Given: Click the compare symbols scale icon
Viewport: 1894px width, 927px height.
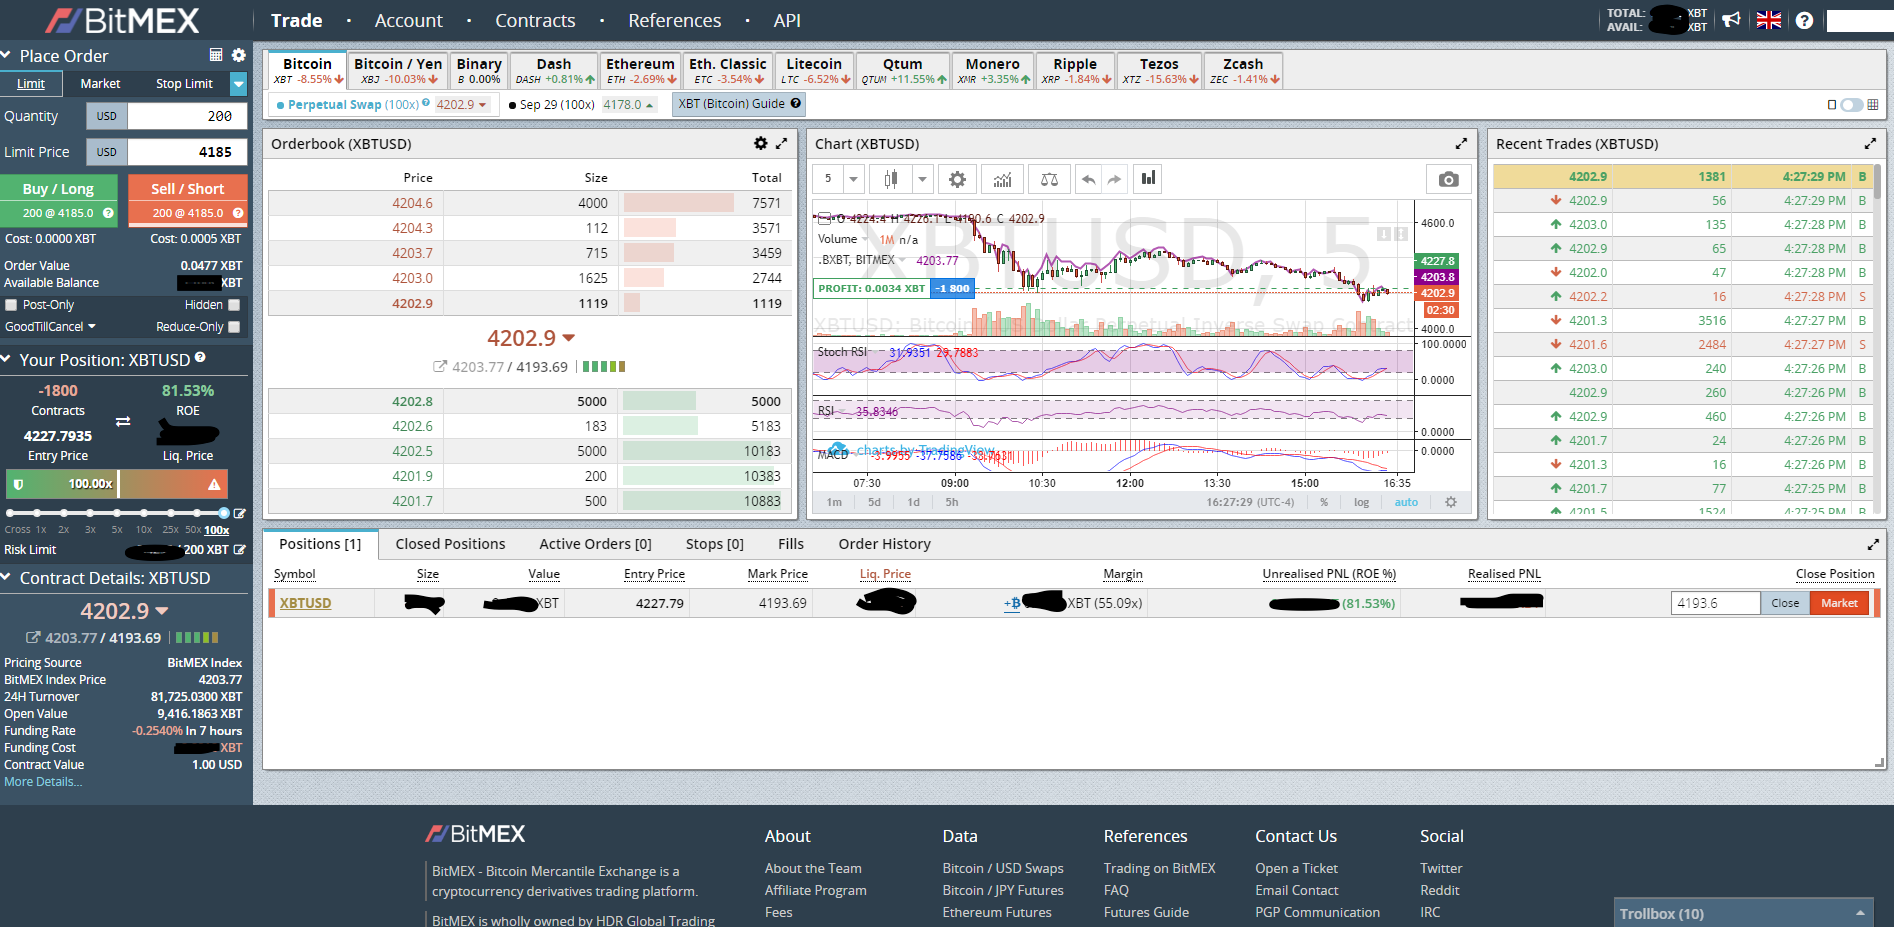Looking at the screenshot, I should (x=1049, y=179).
